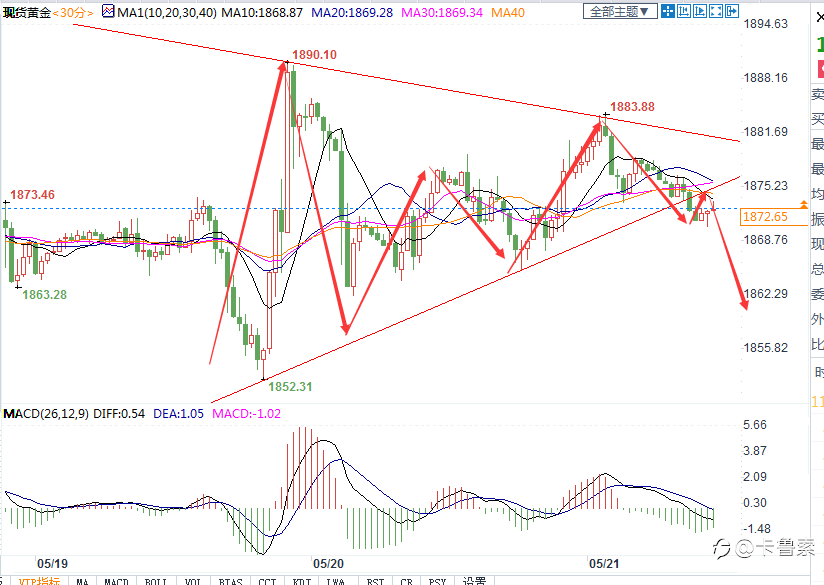Click the 5.66 MACD scale value
Viewport: 824px width, 585px height.
(755, 425)
